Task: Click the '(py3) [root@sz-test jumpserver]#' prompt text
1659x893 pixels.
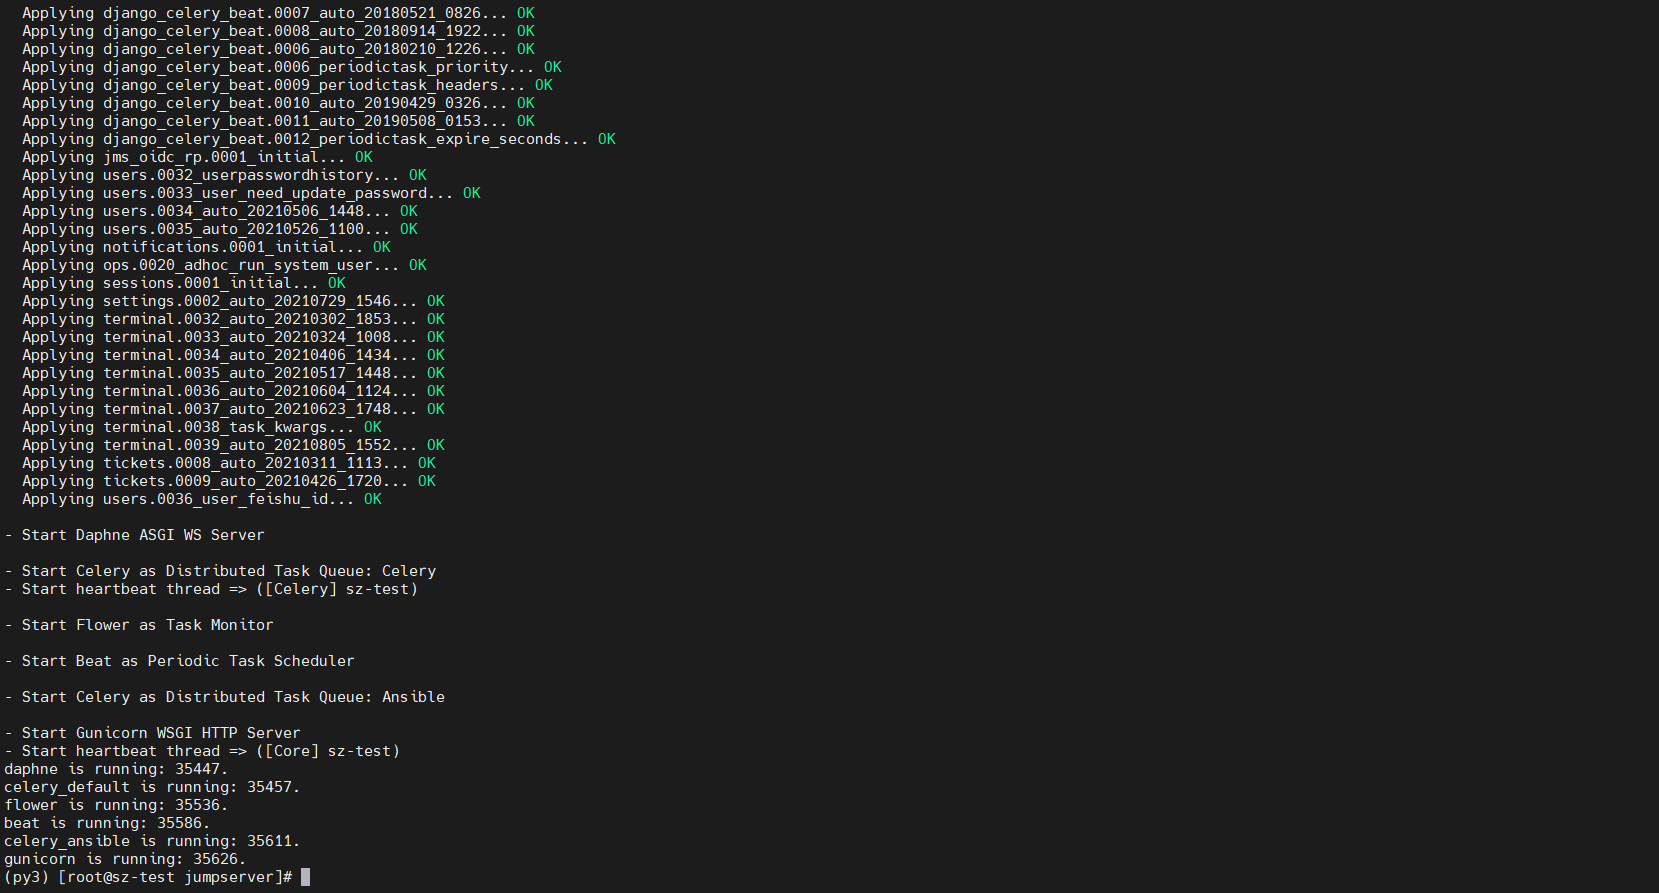Action: pos(148,877)
